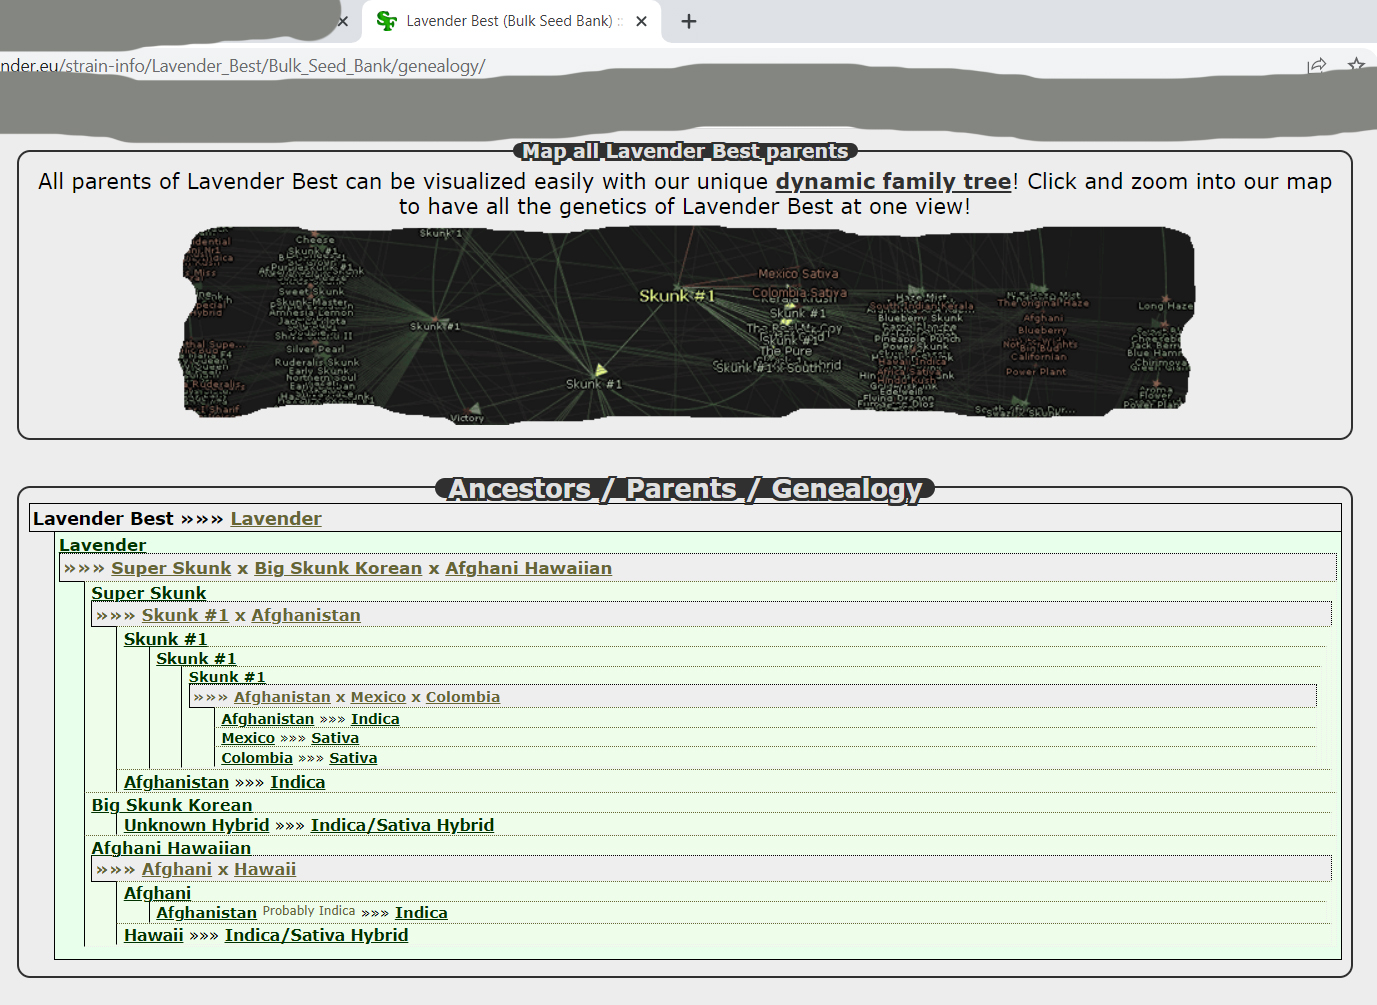This screenshot has height=1005, width=1377.
Task: Open Afghanistan in the Skunk #1 cross row
Action: tap(282, 697)
